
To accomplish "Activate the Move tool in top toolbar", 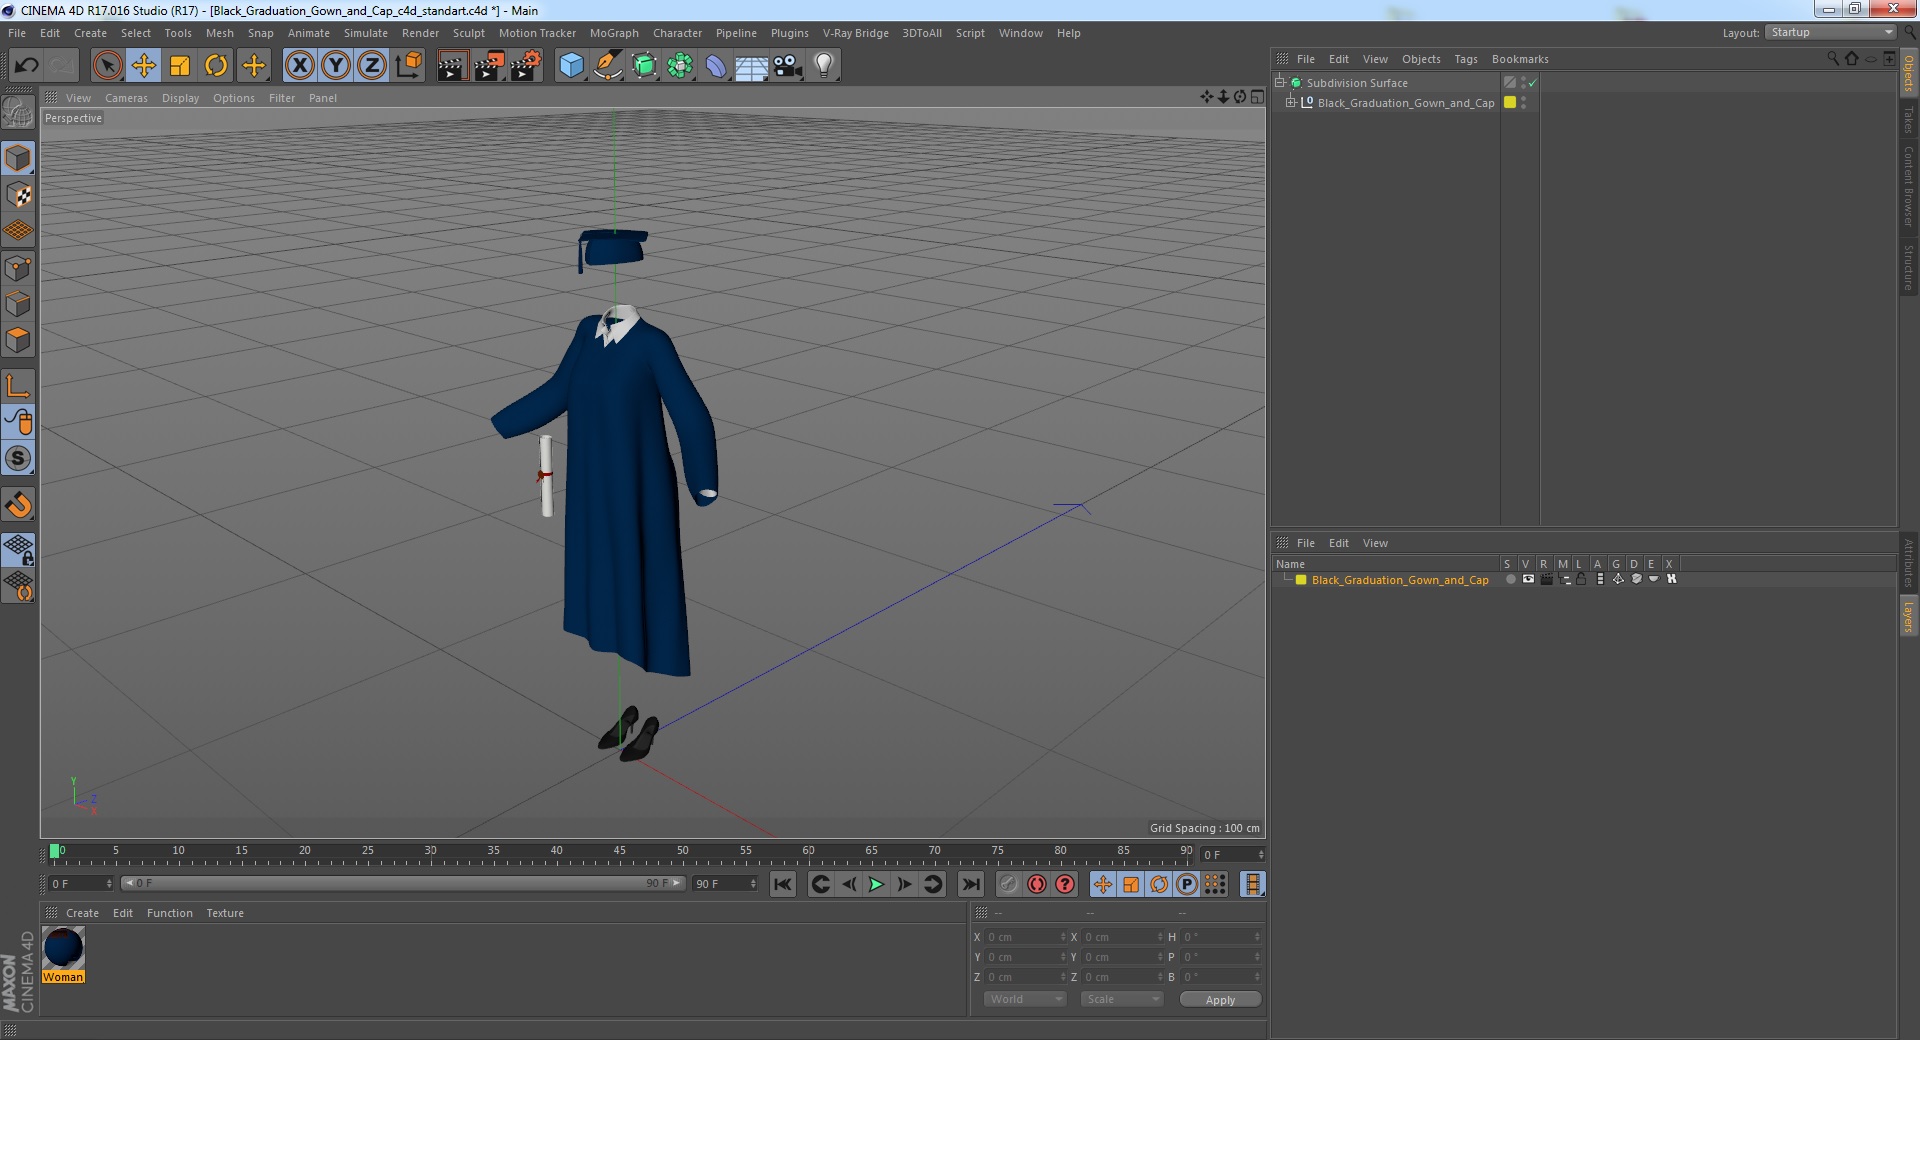I will tap(143, 66).
